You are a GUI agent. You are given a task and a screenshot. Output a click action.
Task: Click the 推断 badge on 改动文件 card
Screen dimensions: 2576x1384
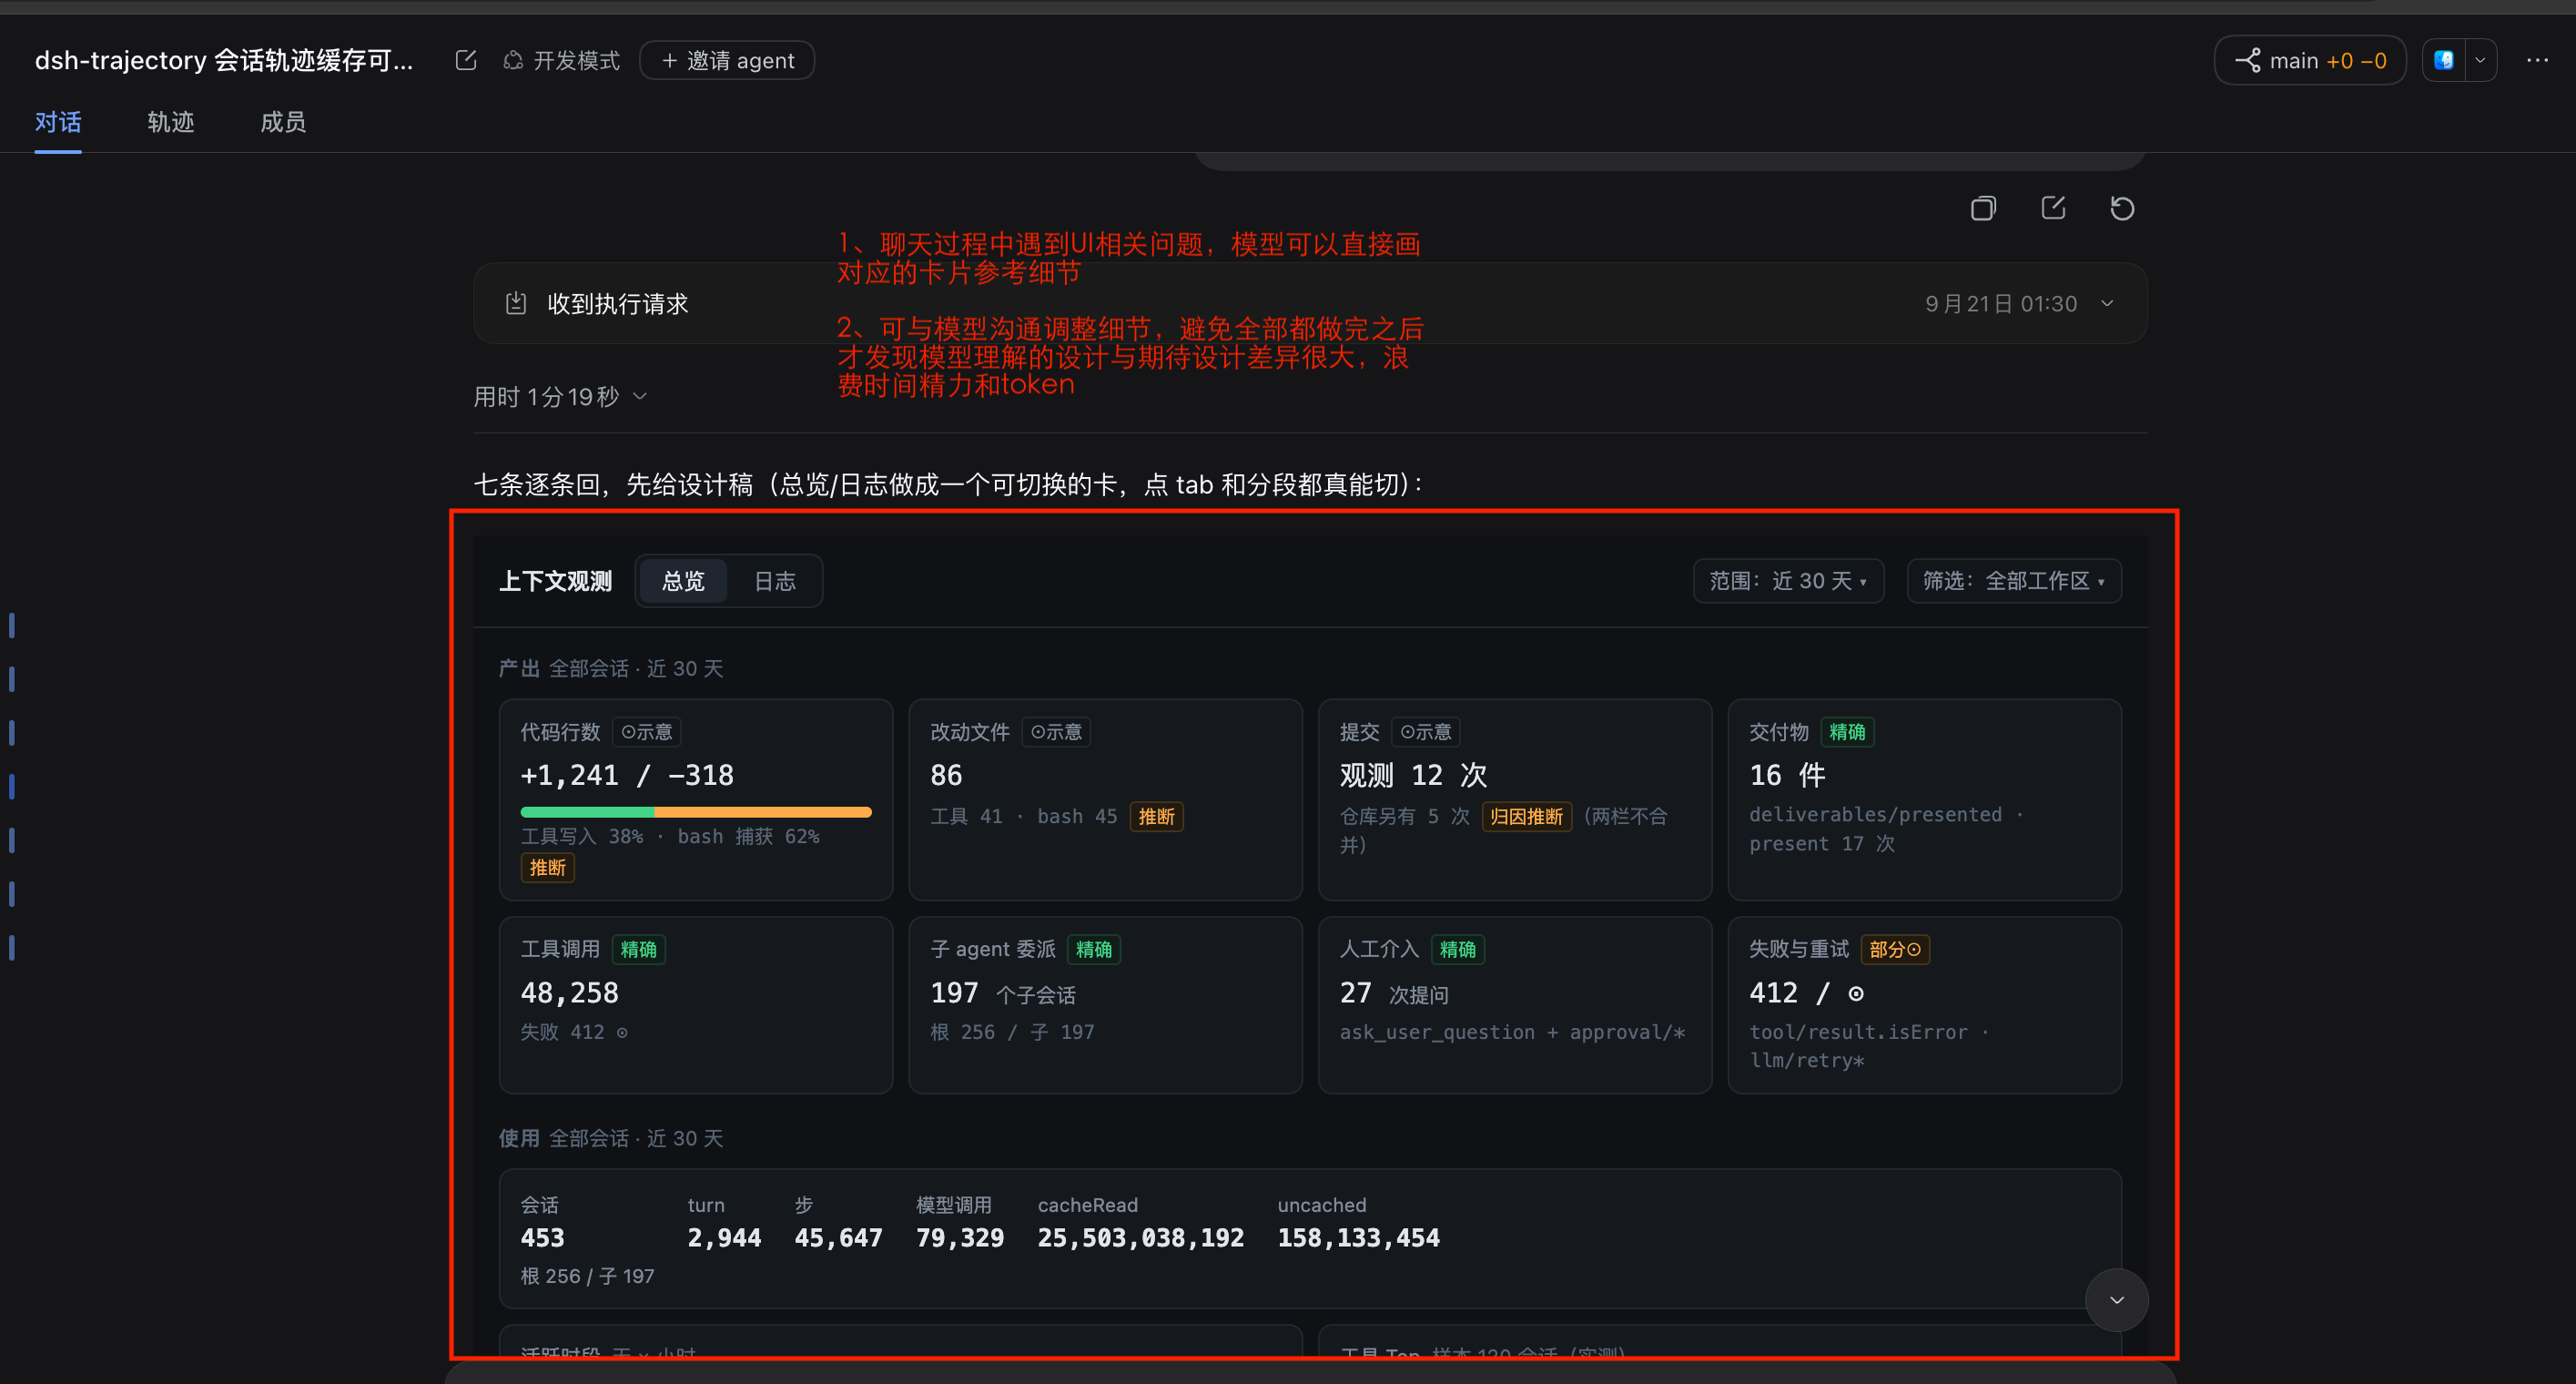tap(1156, 816)
